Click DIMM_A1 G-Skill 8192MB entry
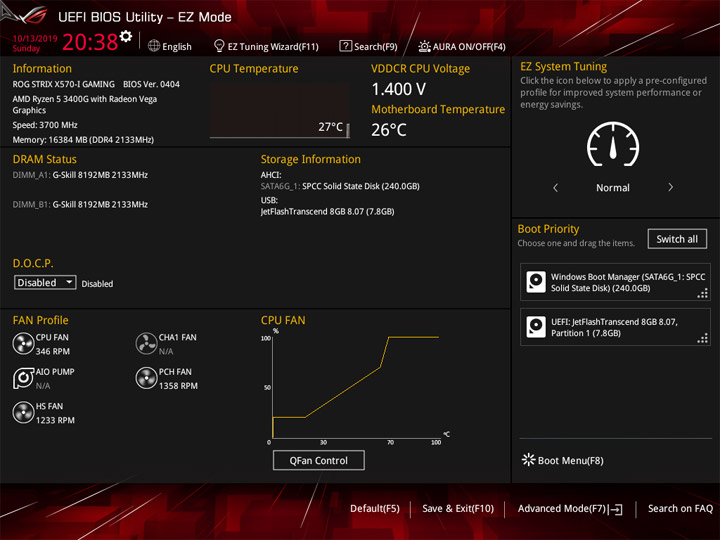Screen dimensions: 720x540 tap(80, 175)
